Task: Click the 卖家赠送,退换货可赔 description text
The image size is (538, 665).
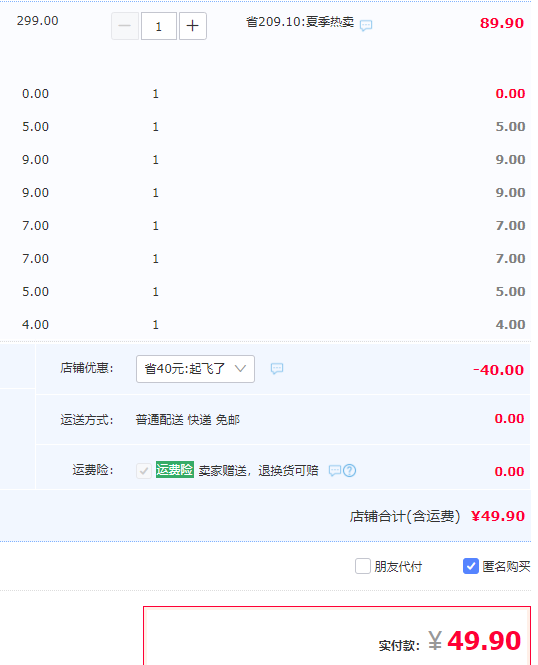Action: click(x=259, y=471)
